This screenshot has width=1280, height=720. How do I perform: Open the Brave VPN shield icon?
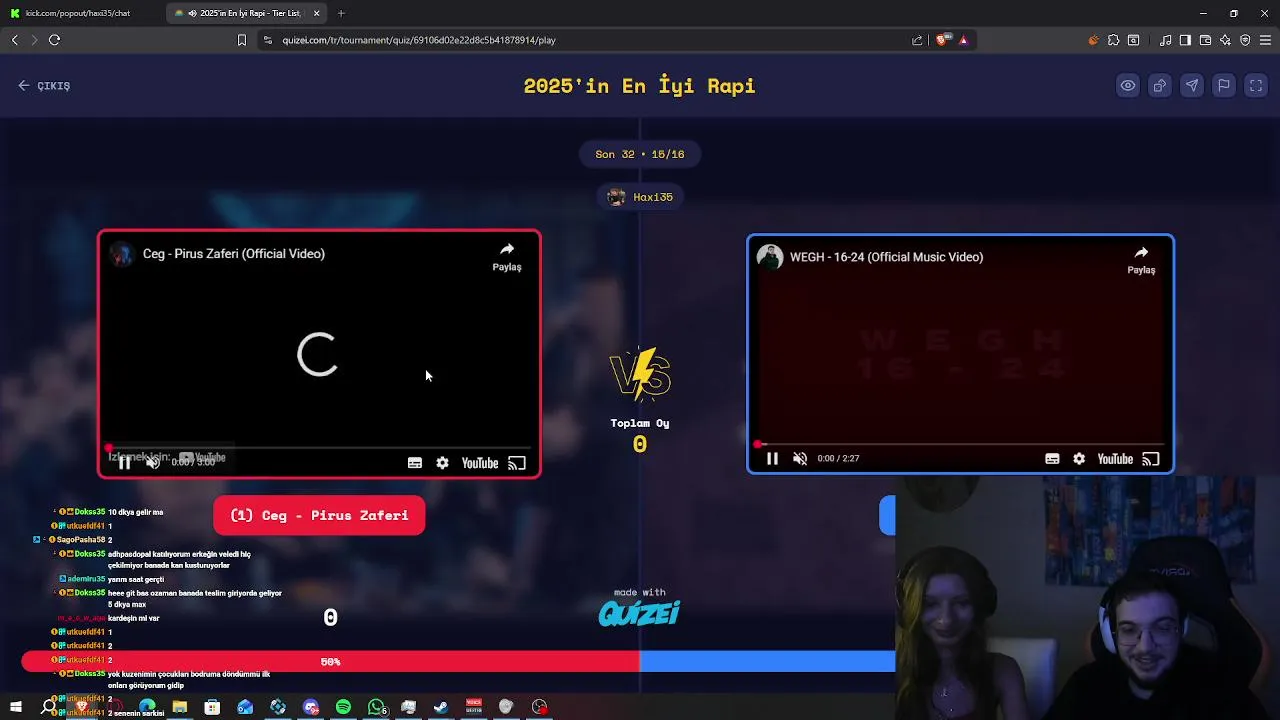(x=1245, y=40)
